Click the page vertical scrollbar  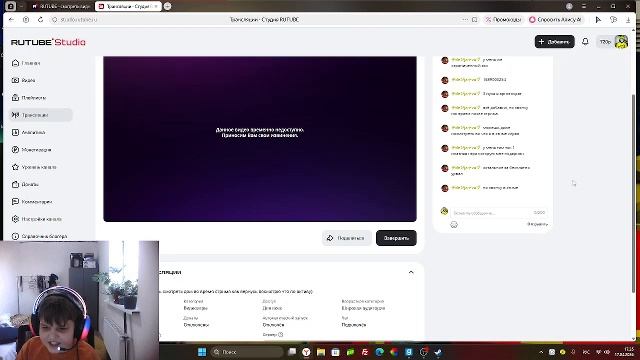coord(633,192)
